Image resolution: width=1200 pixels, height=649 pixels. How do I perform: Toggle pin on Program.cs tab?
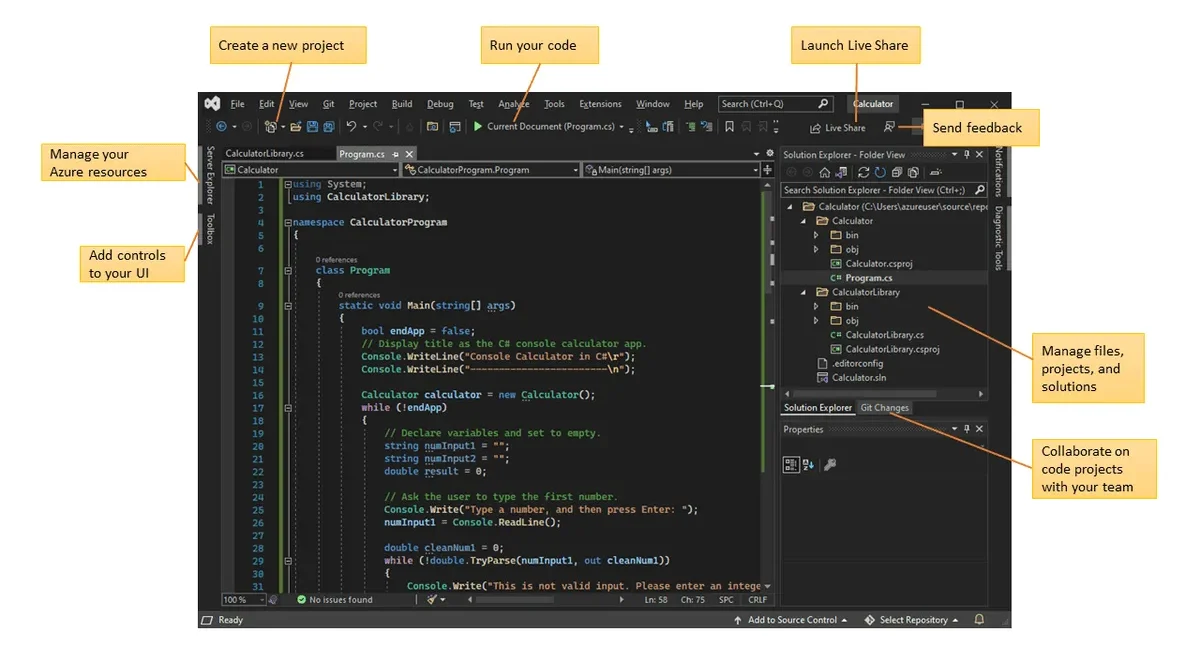pos(396,155)
